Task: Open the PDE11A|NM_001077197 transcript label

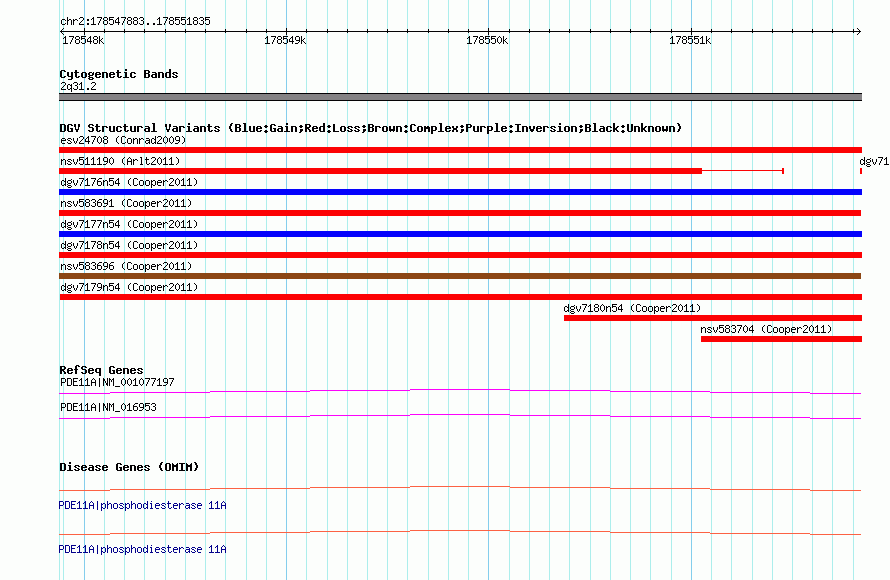Action: coord(117,383)
